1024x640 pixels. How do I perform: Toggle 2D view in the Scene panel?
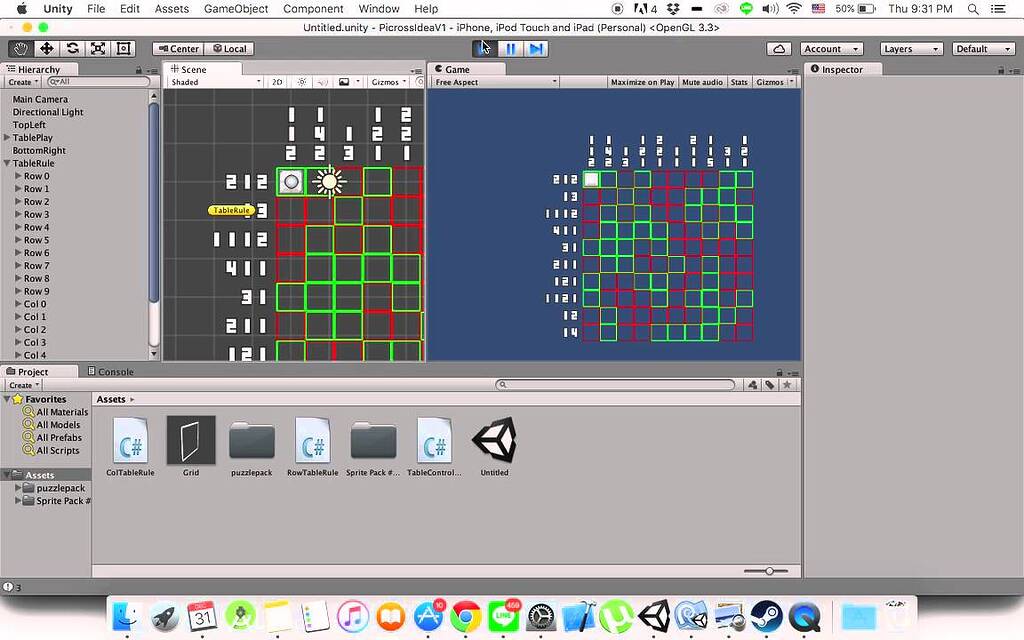tap(277, 82)
